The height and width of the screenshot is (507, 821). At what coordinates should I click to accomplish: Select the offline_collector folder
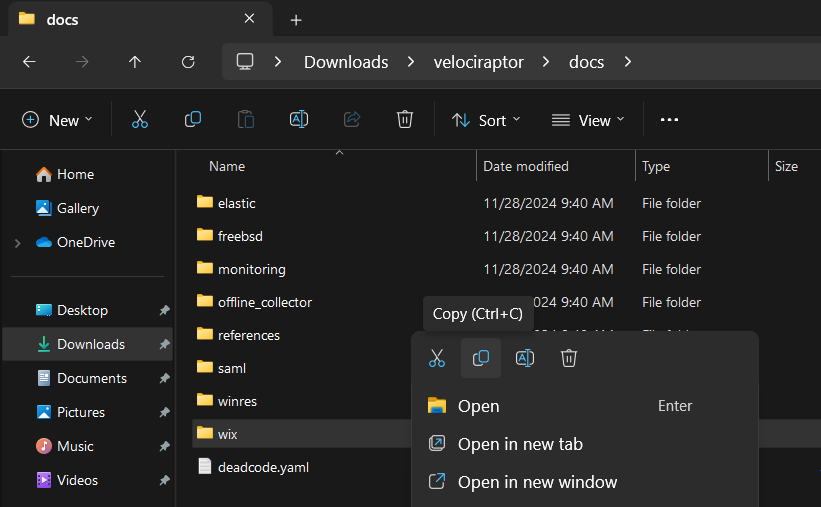point(264,302)
